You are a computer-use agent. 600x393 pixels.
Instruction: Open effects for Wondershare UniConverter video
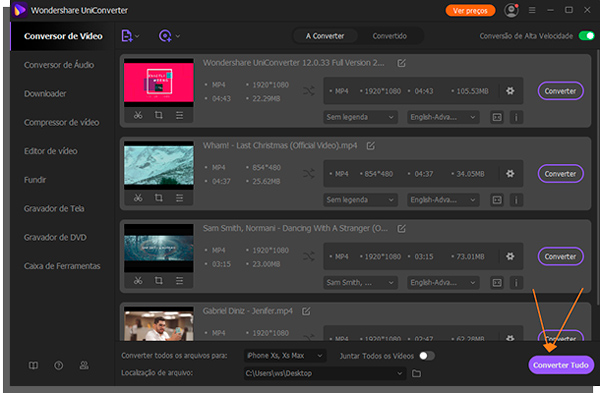(179, 115)
